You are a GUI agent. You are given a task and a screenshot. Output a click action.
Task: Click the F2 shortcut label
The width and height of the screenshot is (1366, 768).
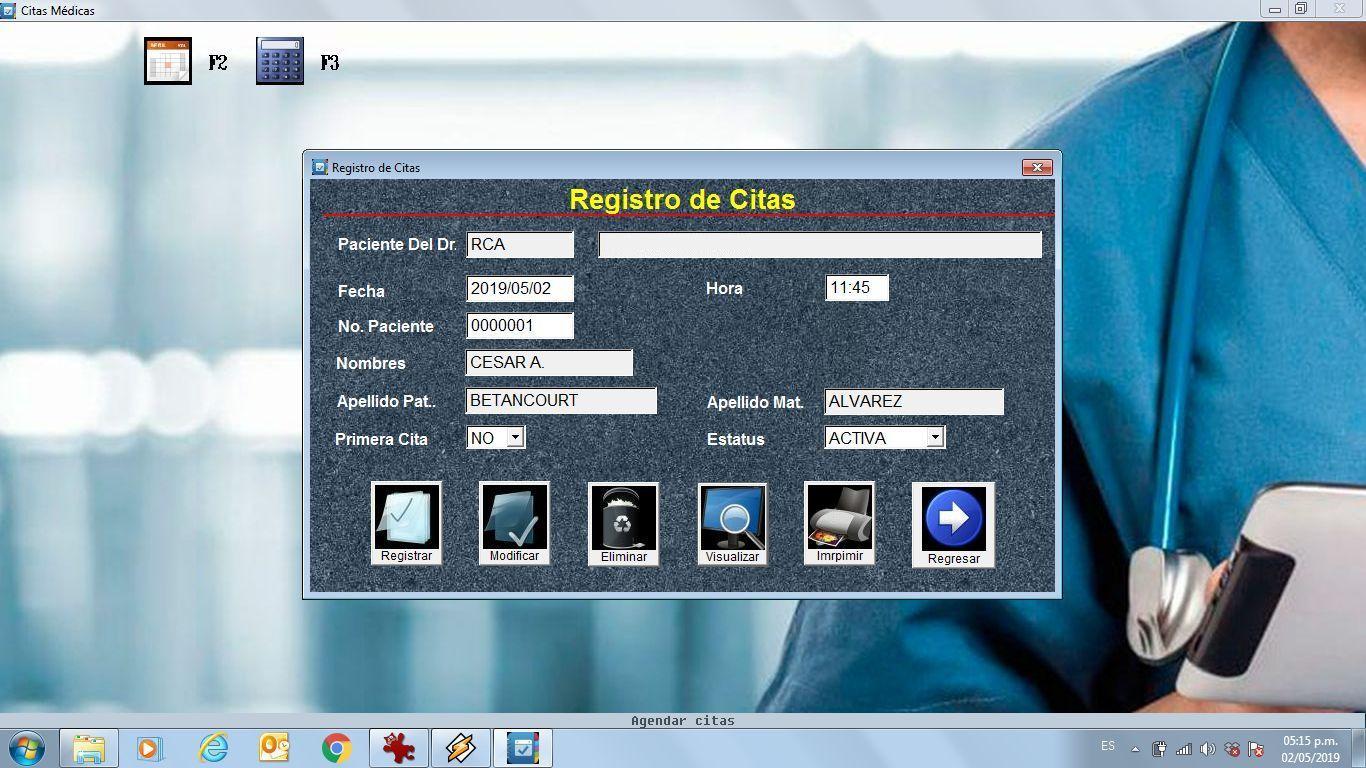[218, 63]
